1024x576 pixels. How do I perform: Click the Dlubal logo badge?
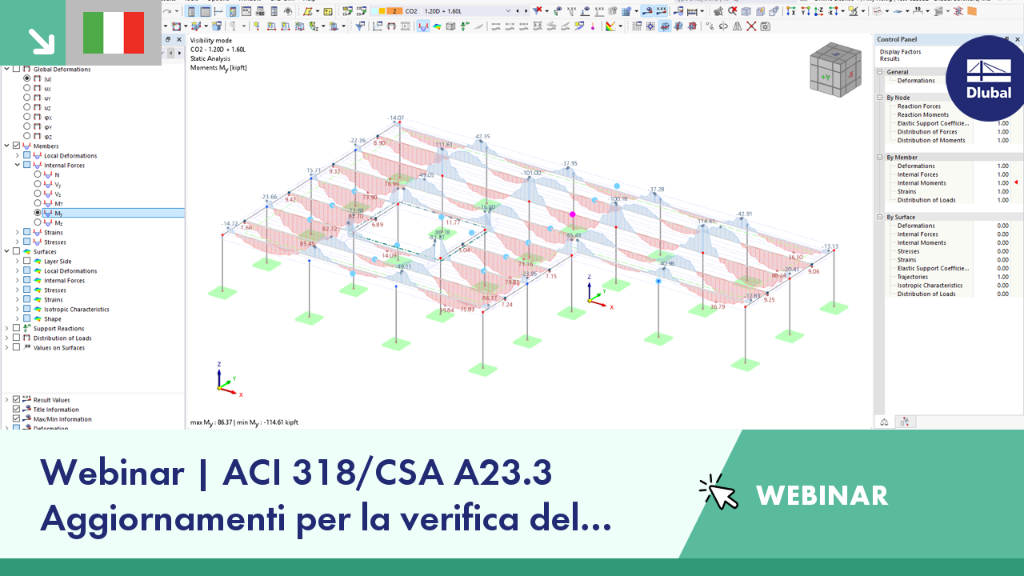[988, 78]
